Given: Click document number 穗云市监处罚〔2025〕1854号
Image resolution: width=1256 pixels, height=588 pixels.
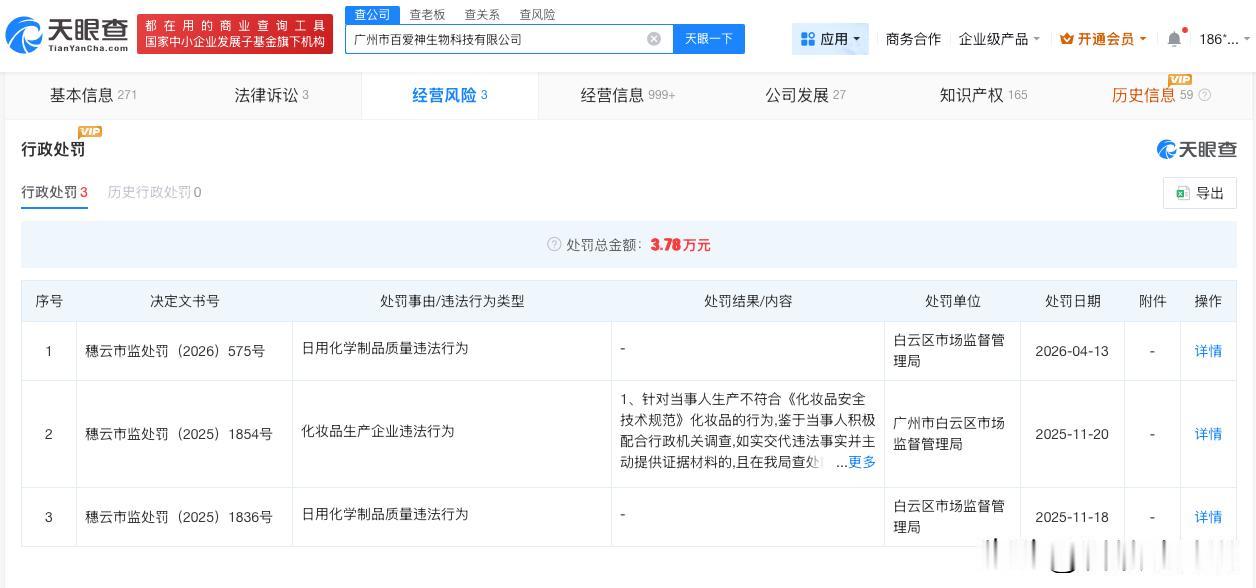Looking at the screenshot, I should point(179,434).
